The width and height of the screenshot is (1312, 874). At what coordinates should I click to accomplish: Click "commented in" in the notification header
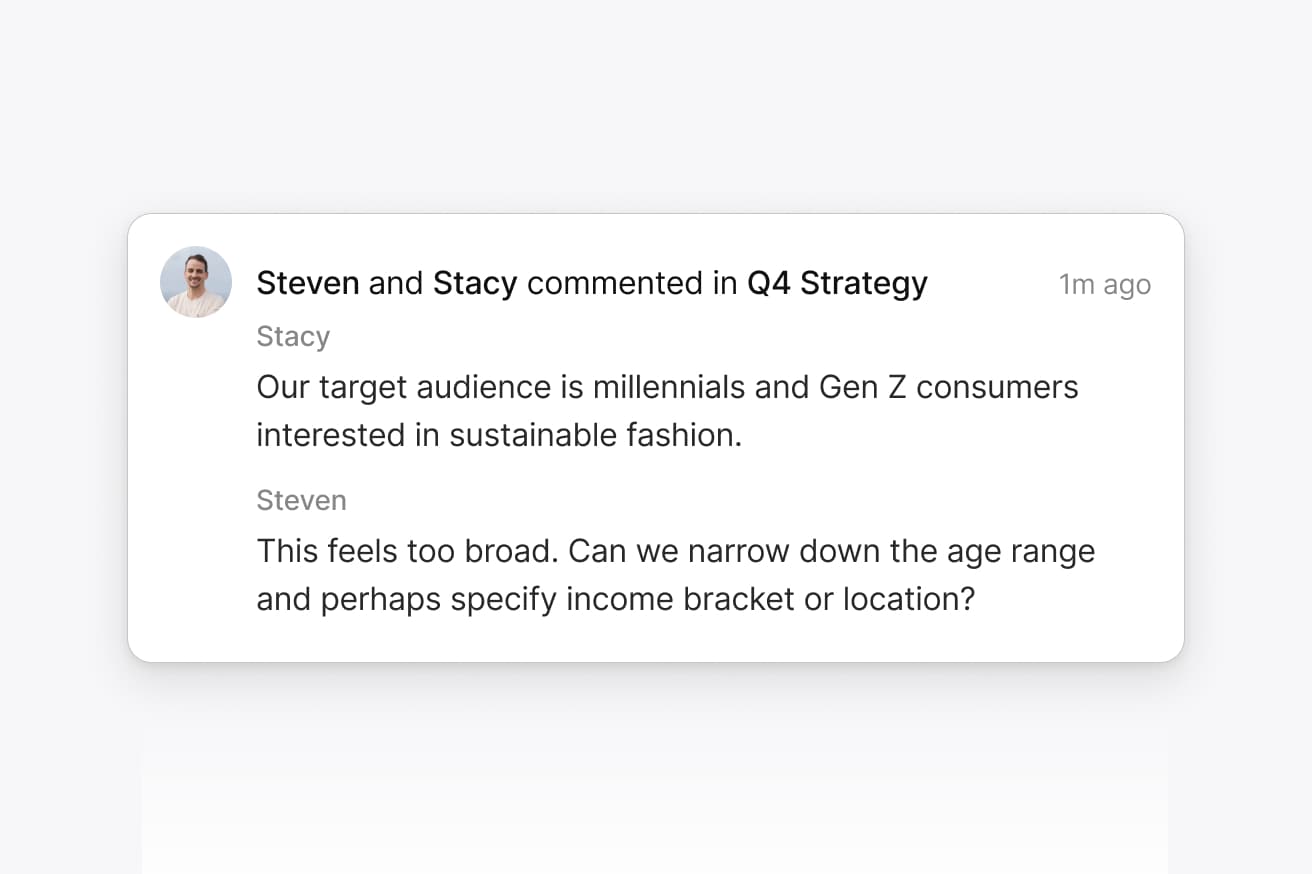[632, 284]
